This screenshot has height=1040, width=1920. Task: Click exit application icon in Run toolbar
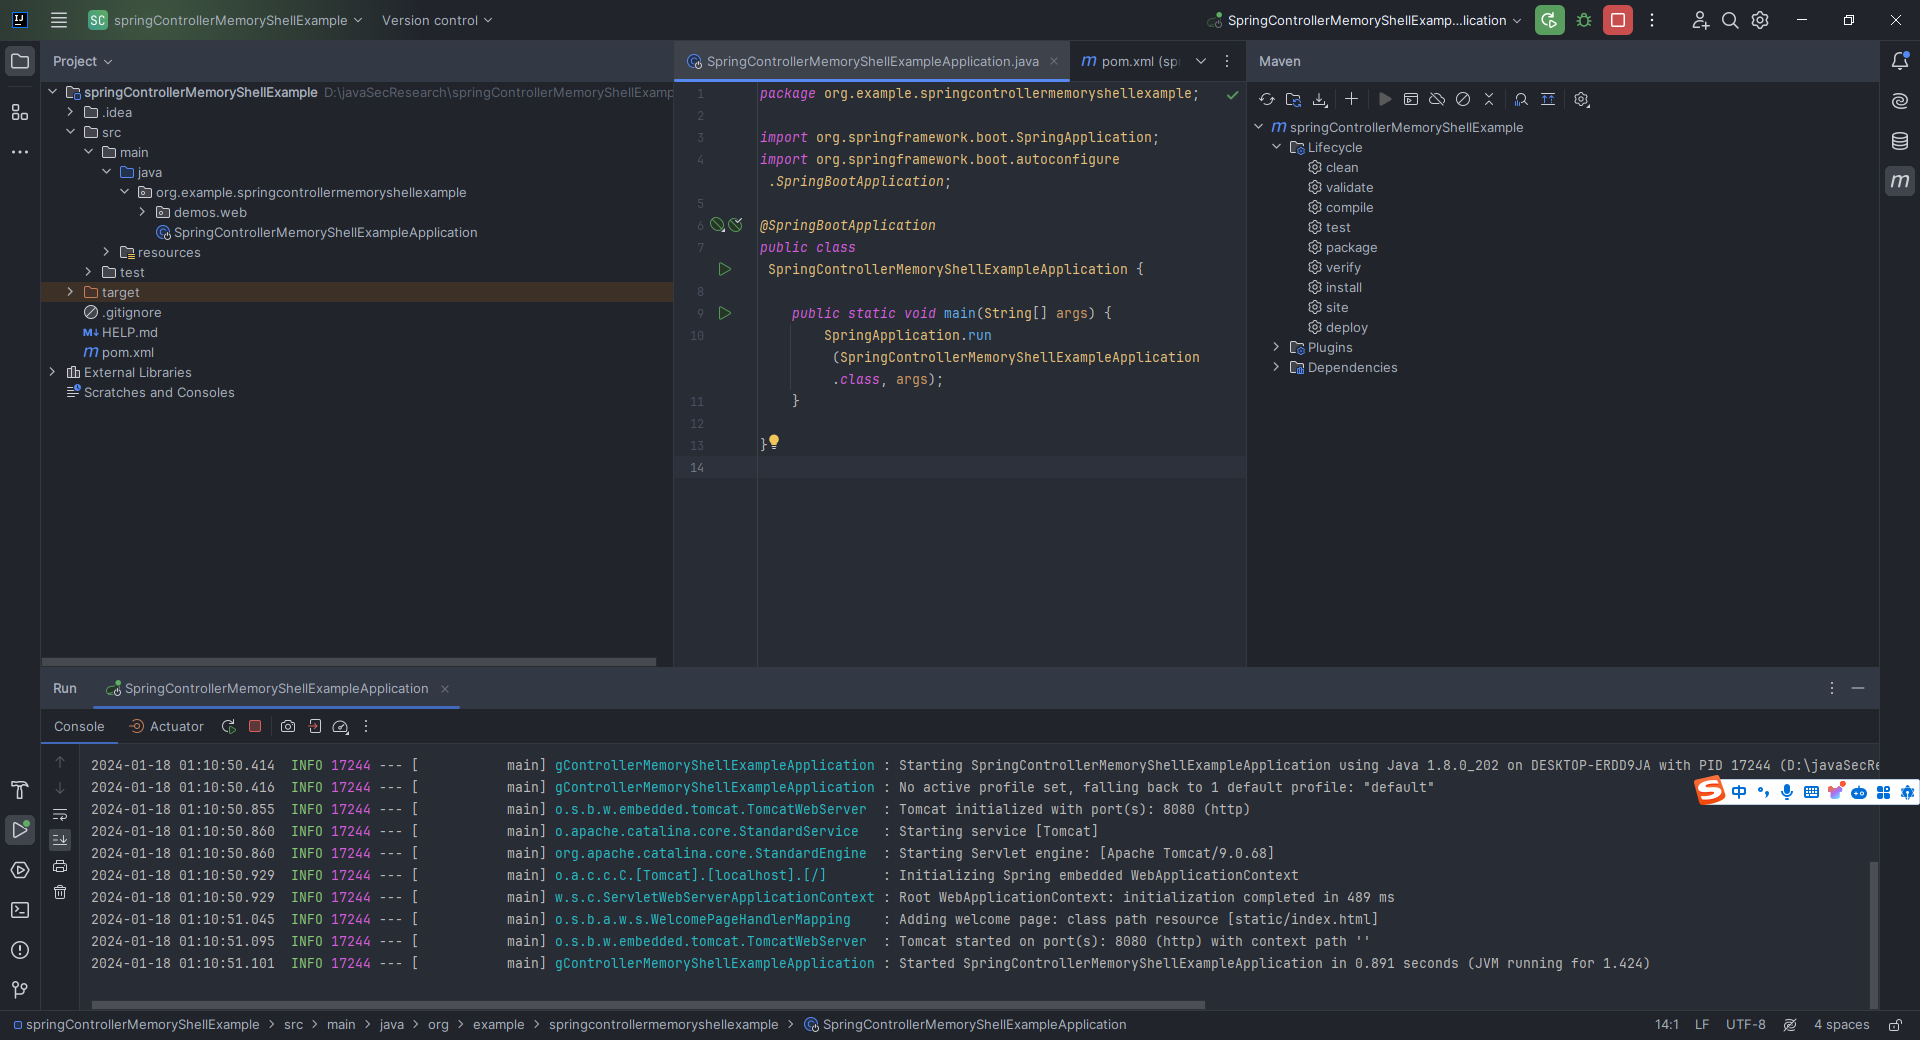pyautogui.click(x=315, y=727)
